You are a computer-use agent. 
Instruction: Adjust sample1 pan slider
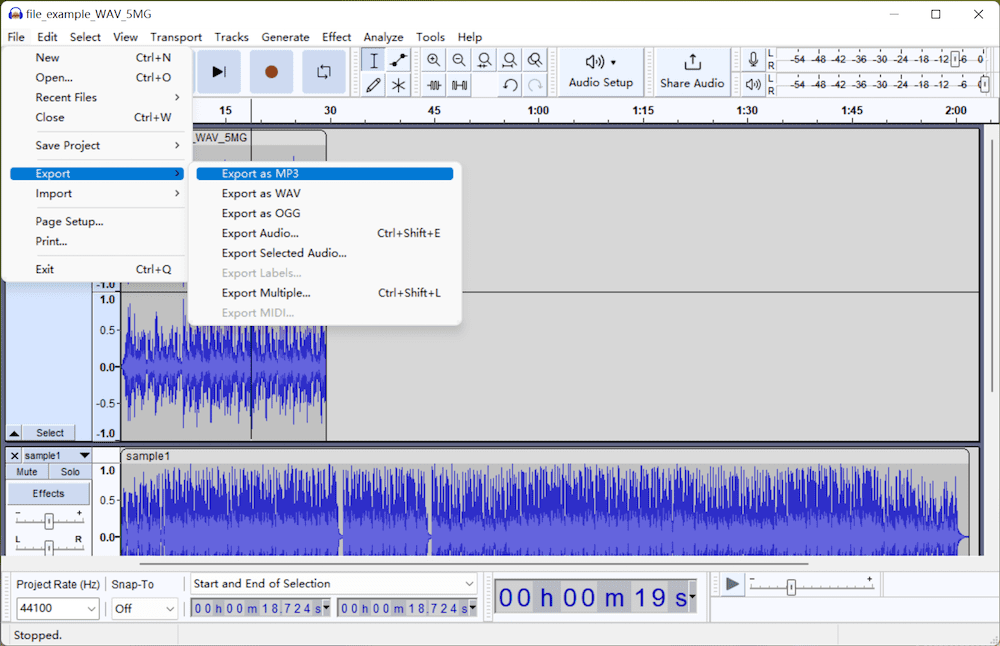click(49, 548)
